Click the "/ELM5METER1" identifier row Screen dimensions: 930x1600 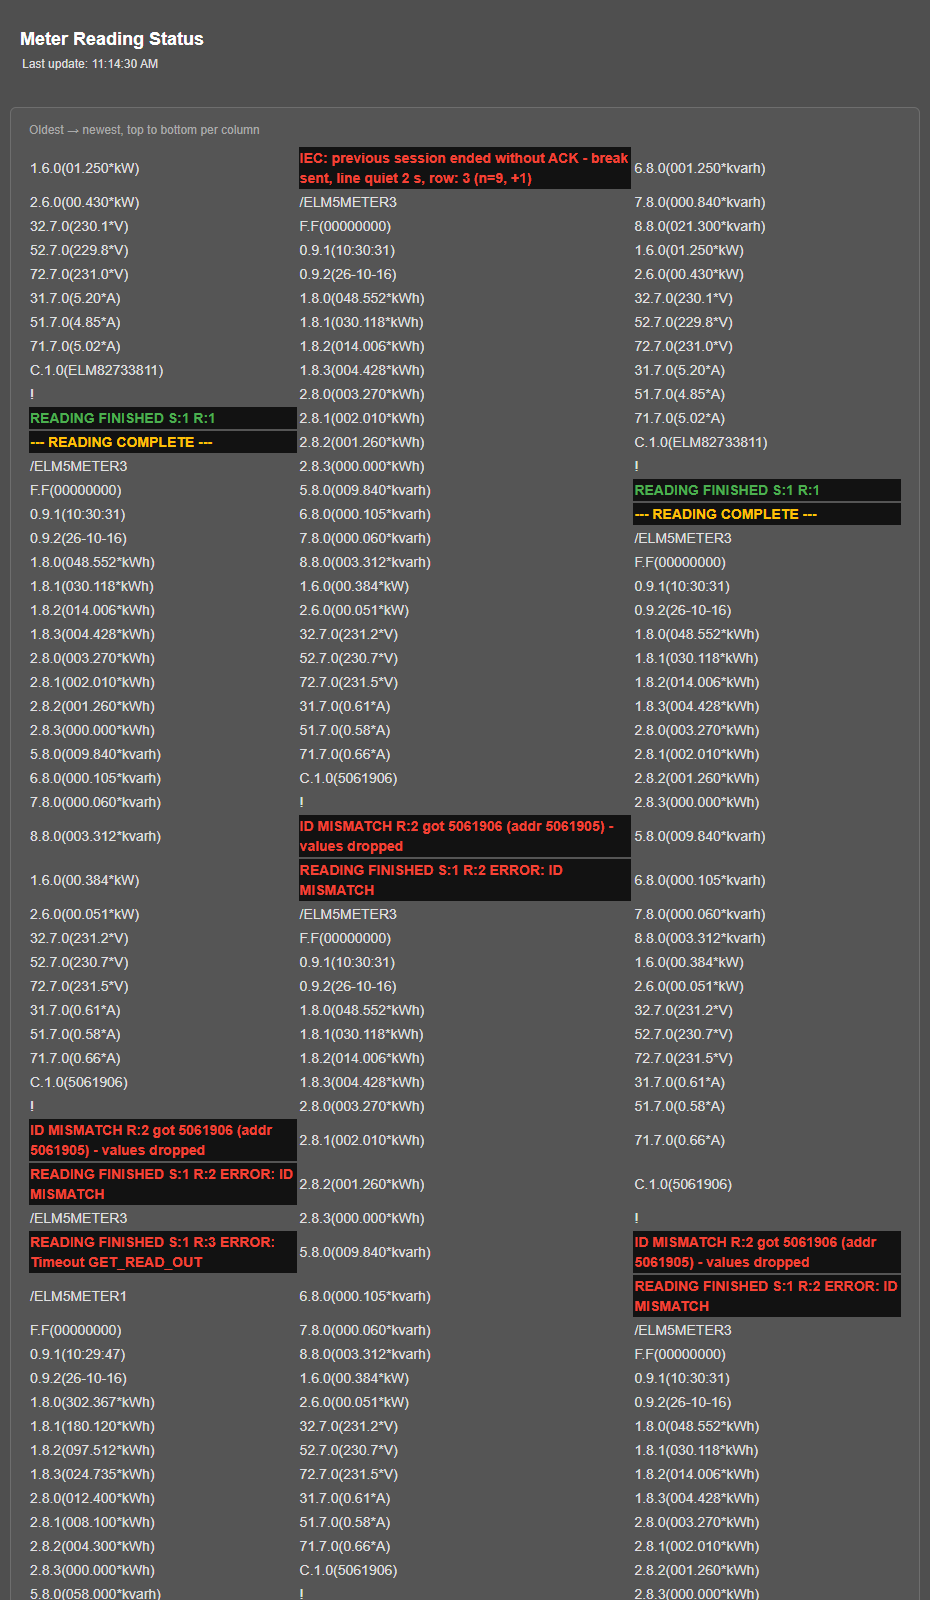(x=78, y=1296)
